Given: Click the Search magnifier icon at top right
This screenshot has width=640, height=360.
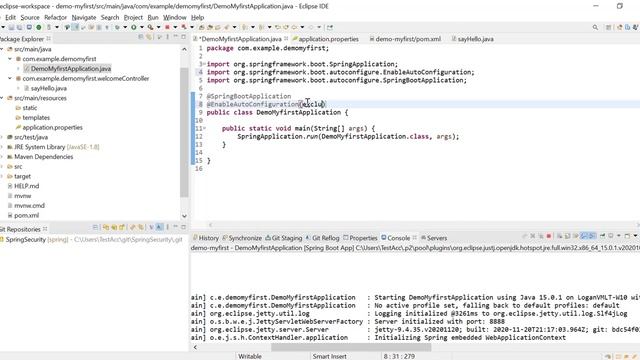Looking at the screenshot, I should point(595,27).
